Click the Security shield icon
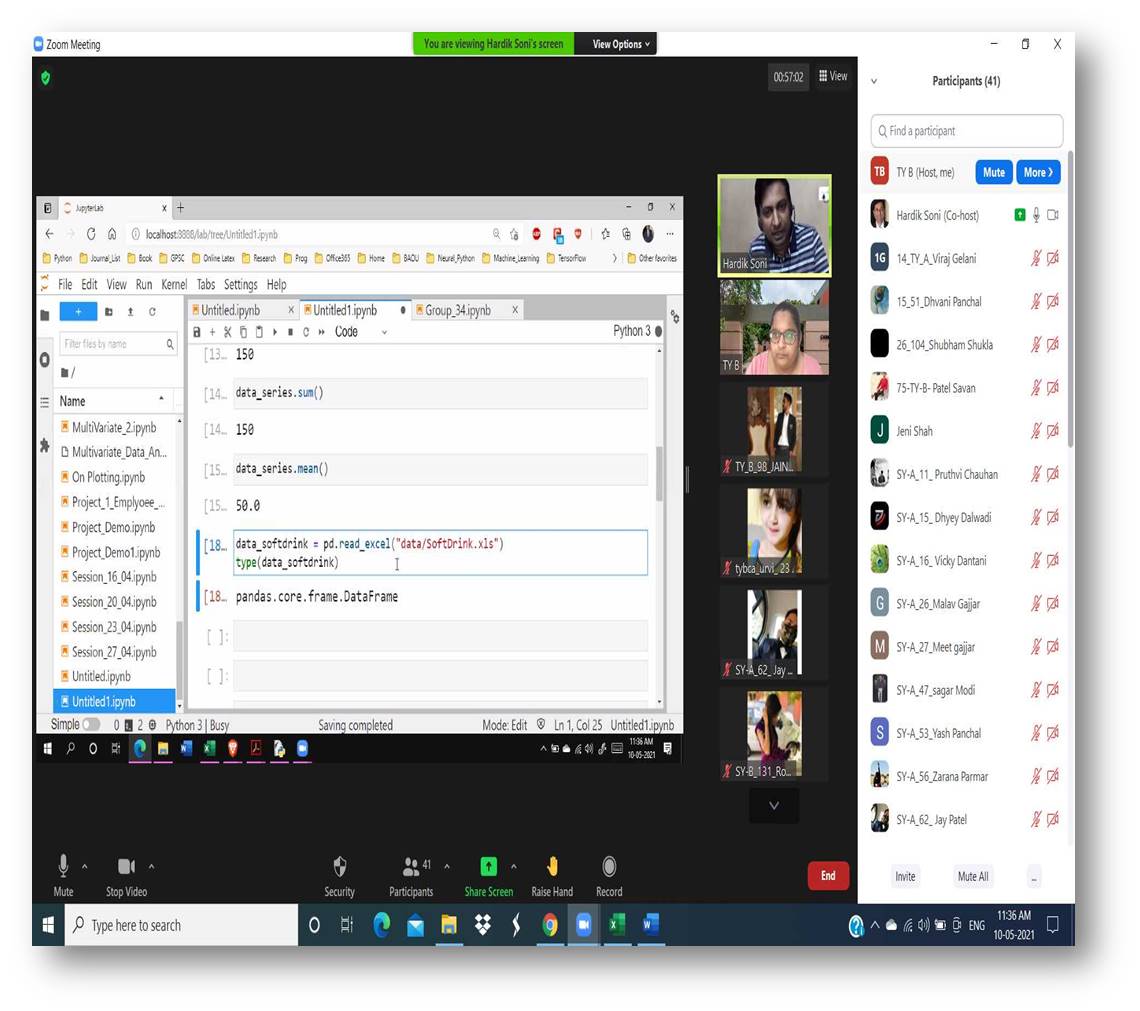 point(339,866)
